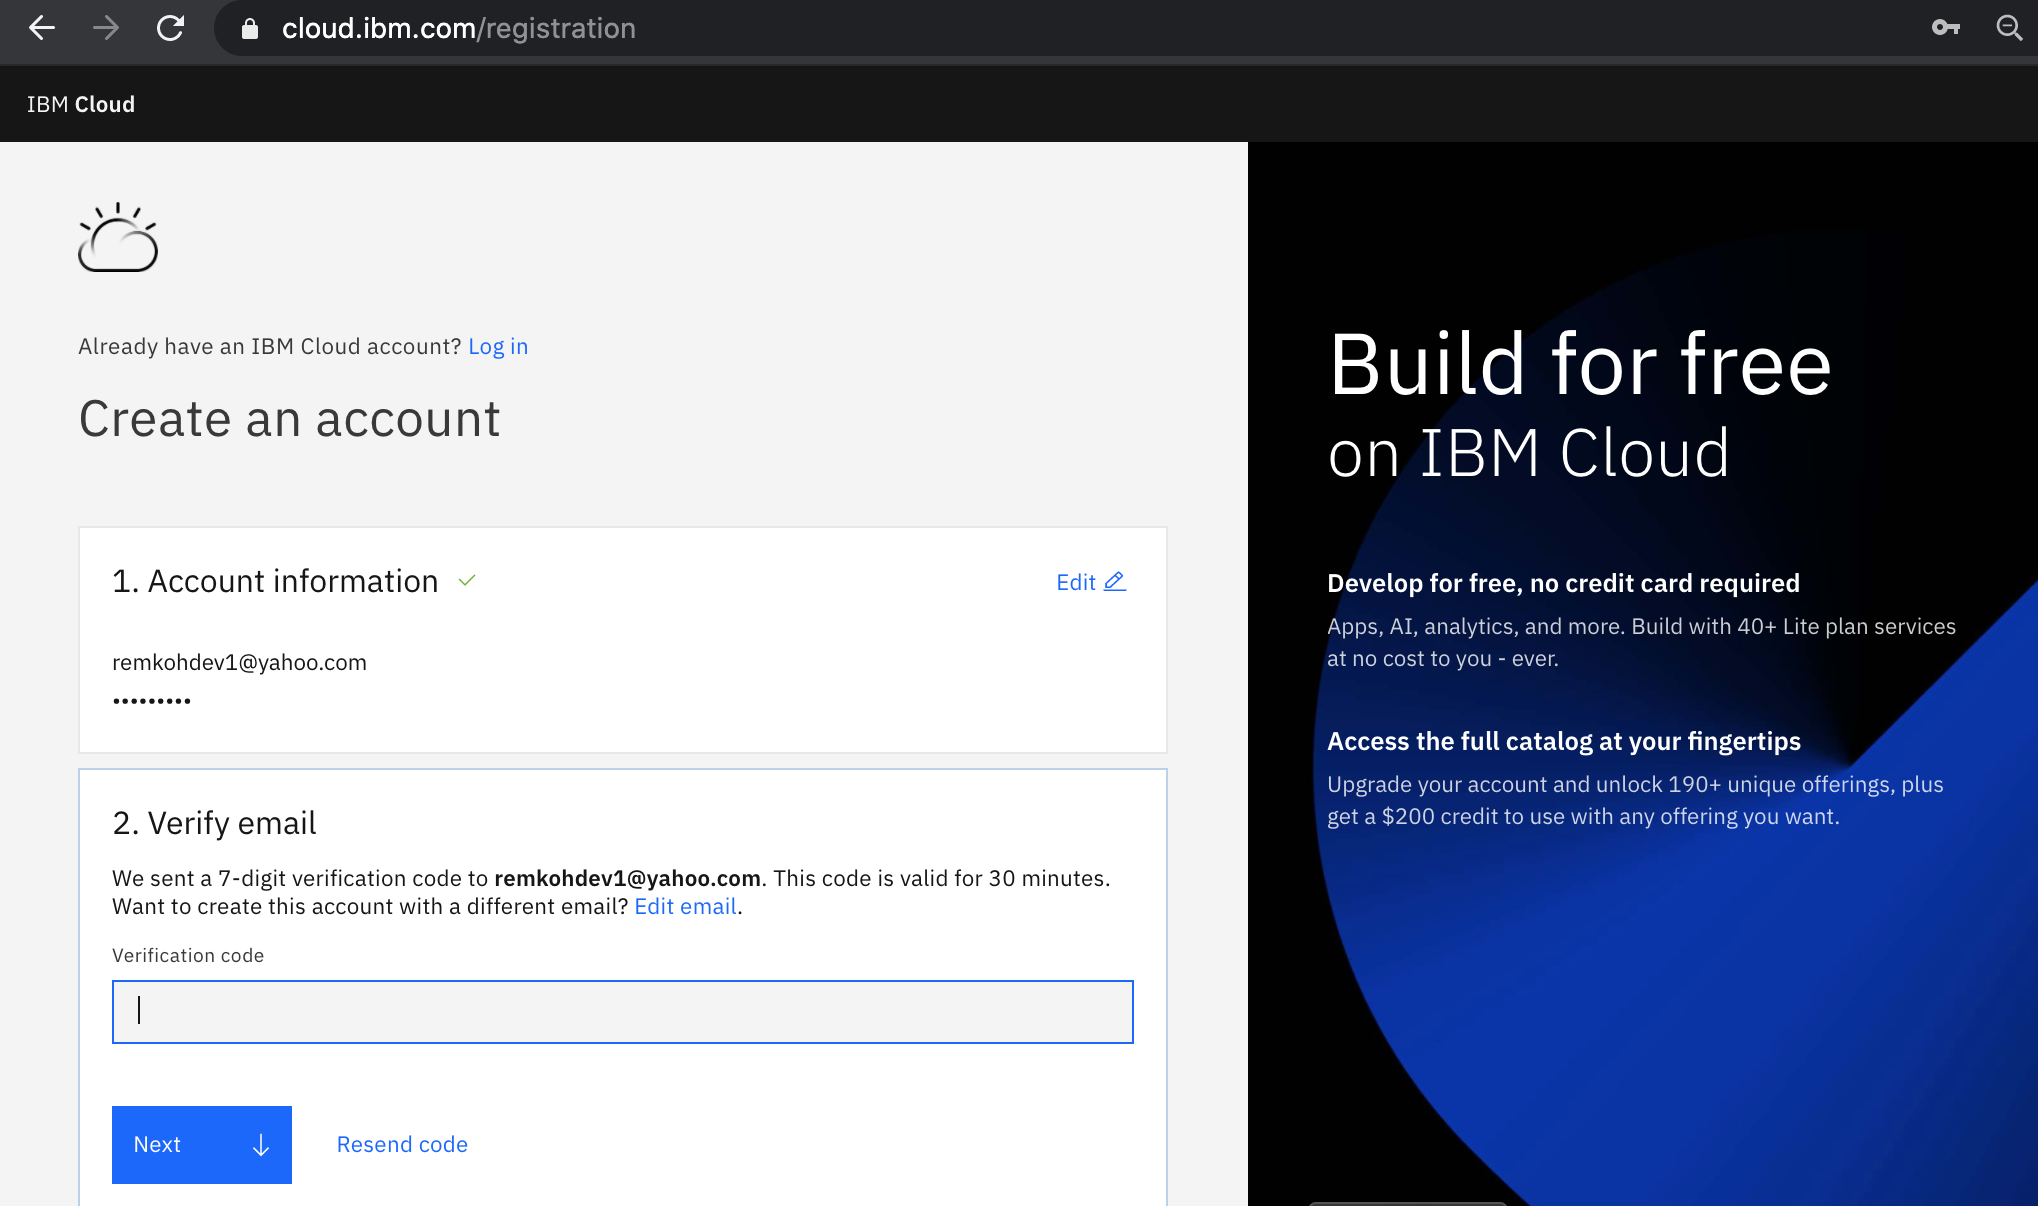Viewport: 2038px width, 1206px height.
Task: Click Edit to modify account information
Action: (1075, 581)
